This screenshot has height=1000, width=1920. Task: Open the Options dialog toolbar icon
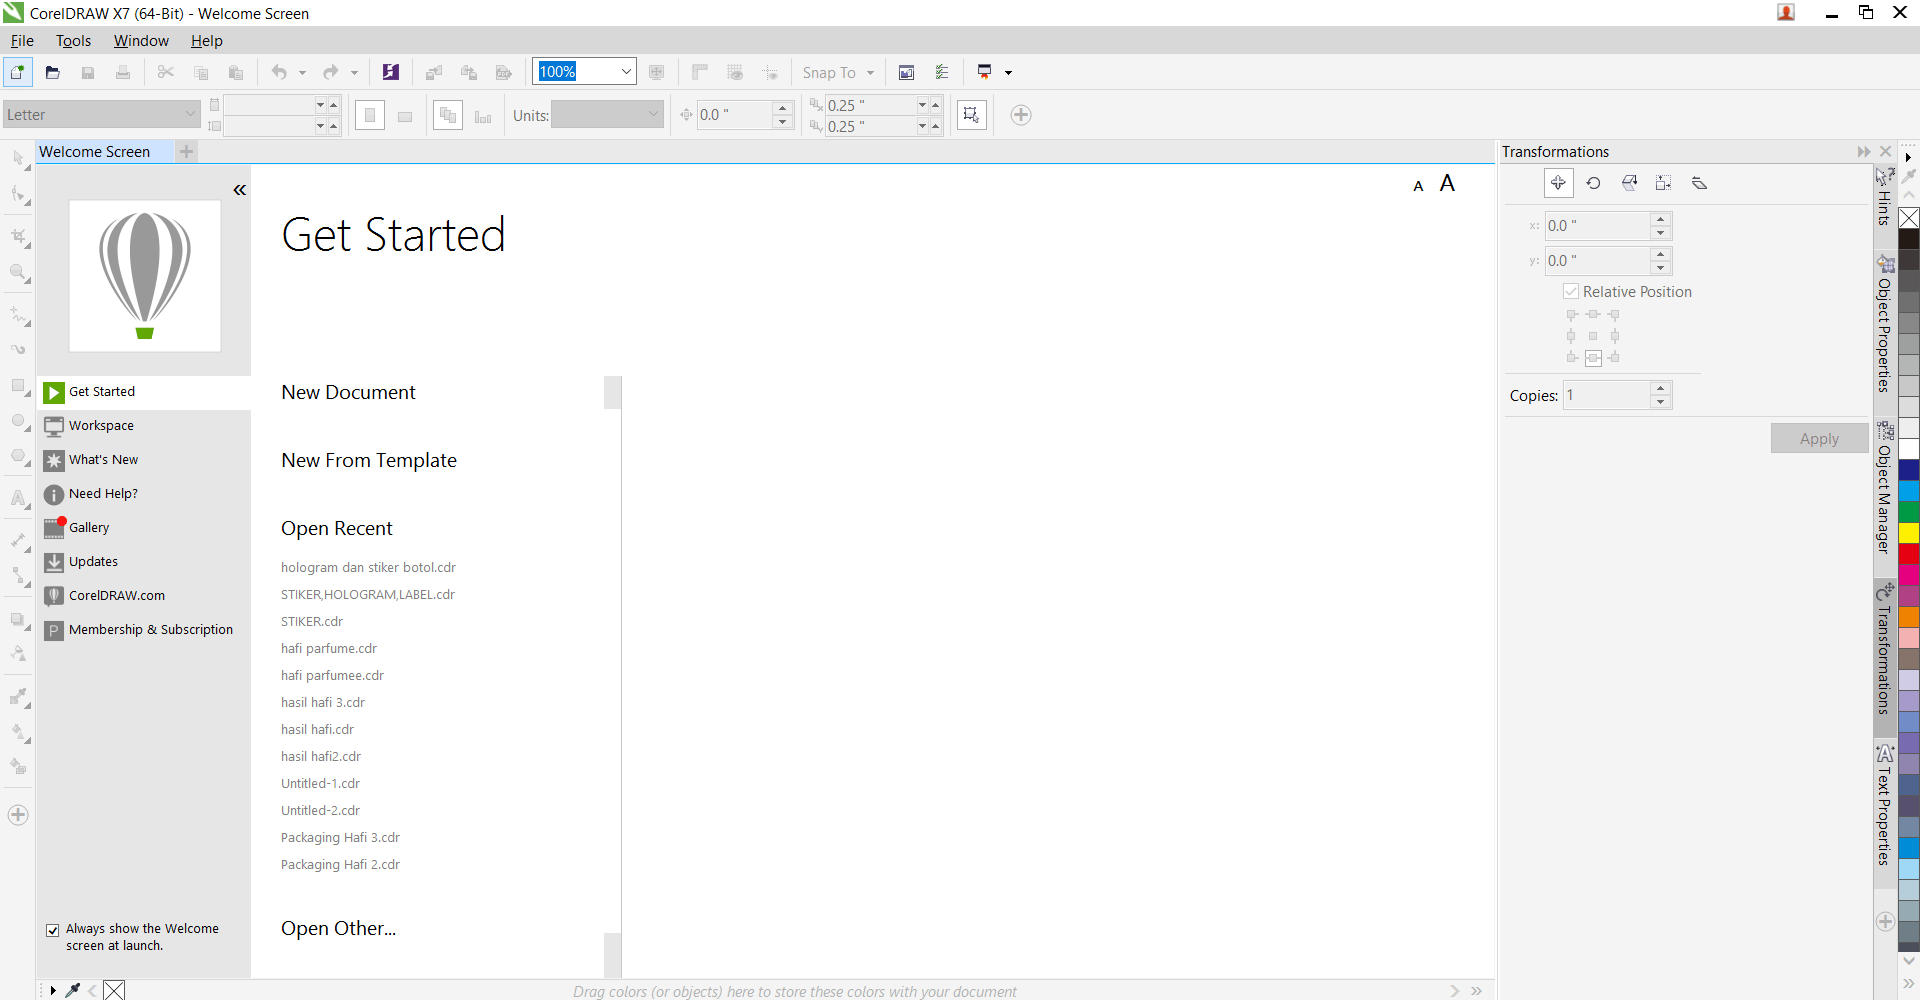(941, 72)
